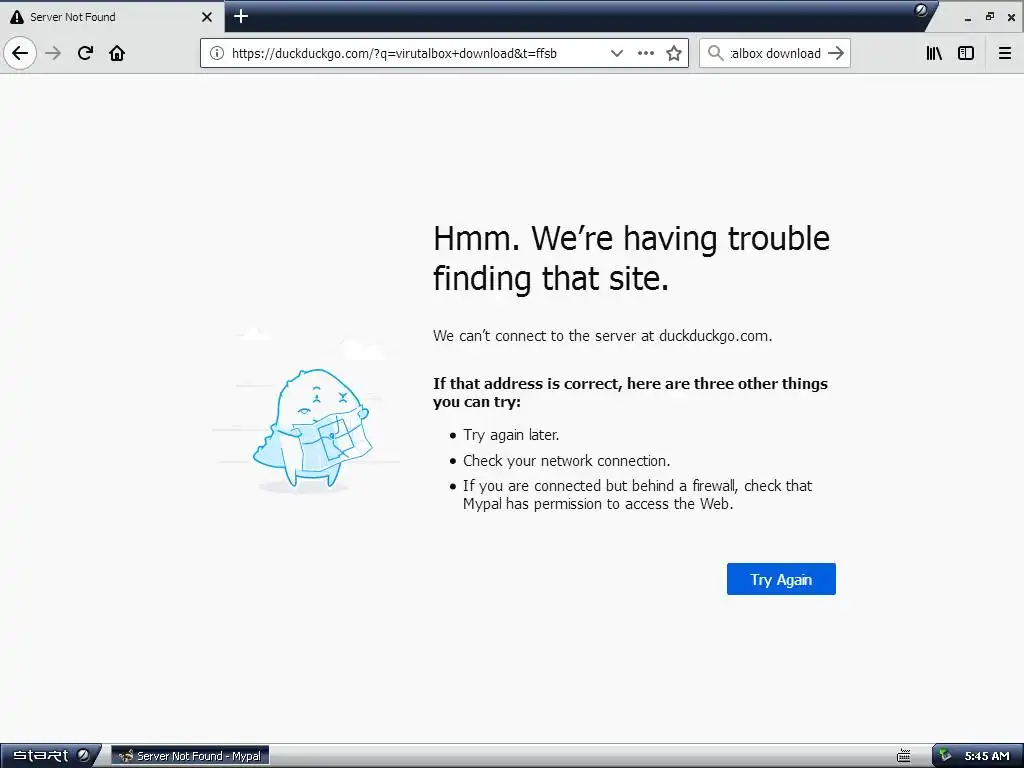
Task: Click "We can't connect to the server" text
Action: (x=602, y=336)
